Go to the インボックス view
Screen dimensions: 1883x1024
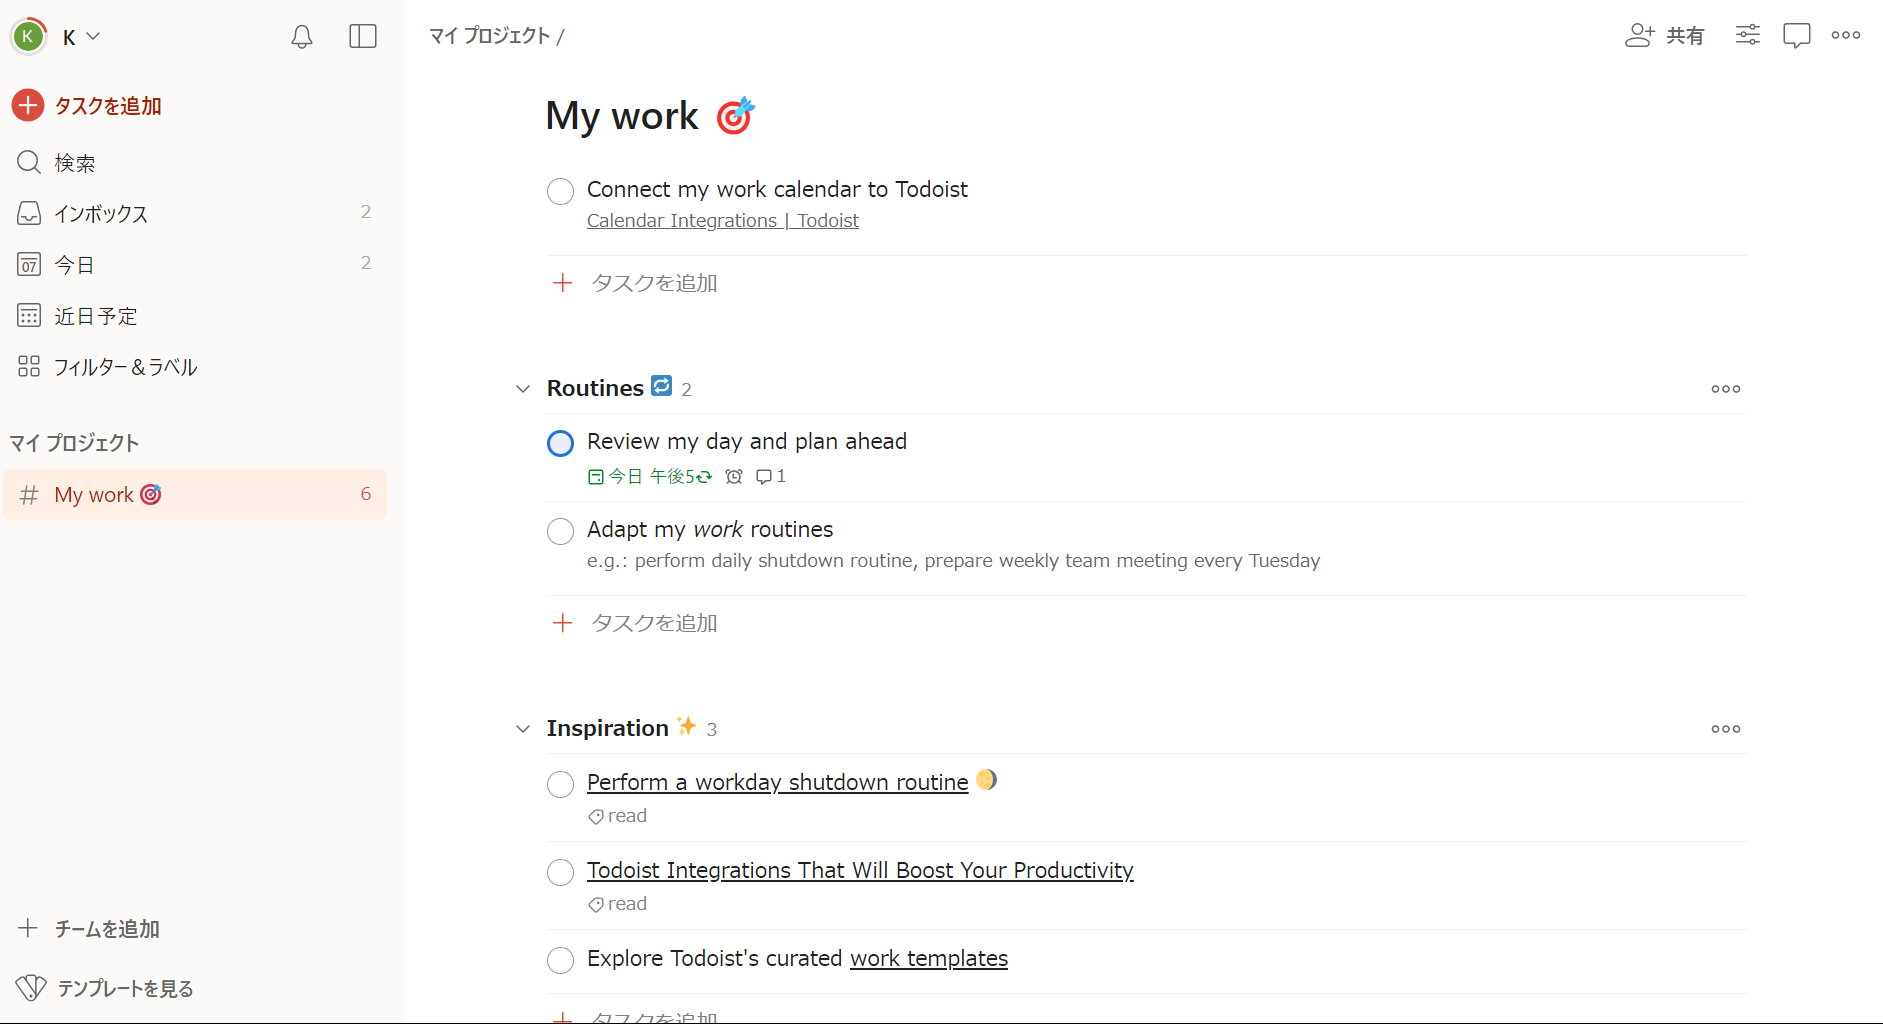tap(101, 213)
